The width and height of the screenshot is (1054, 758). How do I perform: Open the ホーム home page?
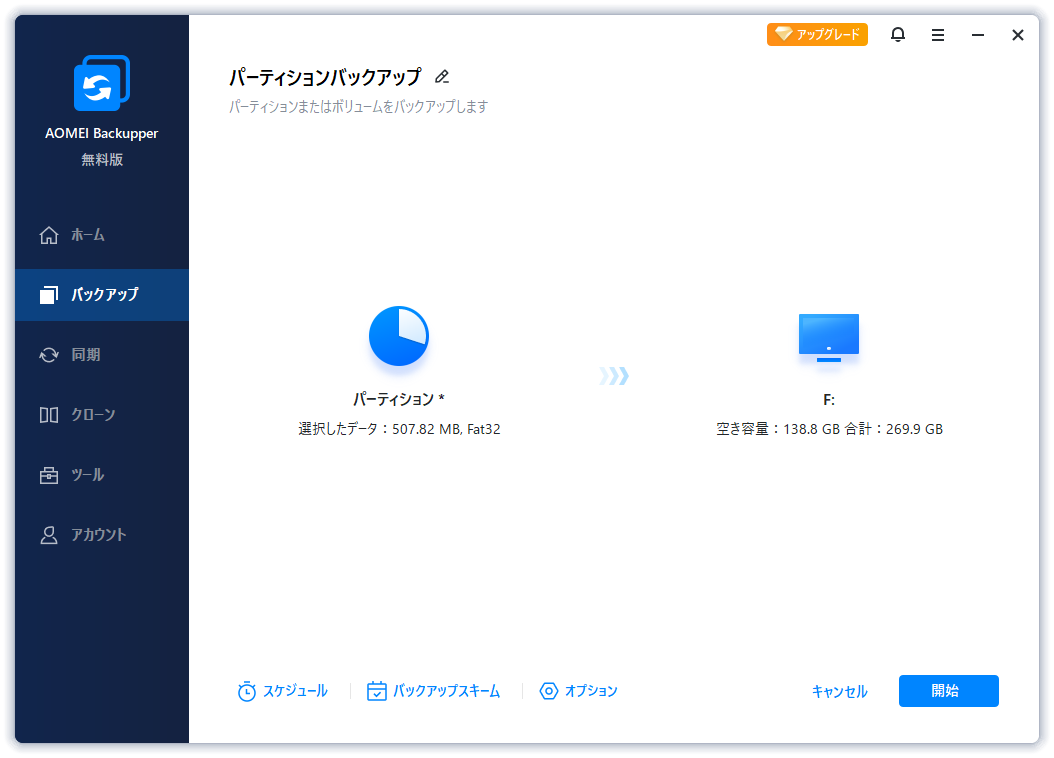pyautogui.click(x=102, y=235)
